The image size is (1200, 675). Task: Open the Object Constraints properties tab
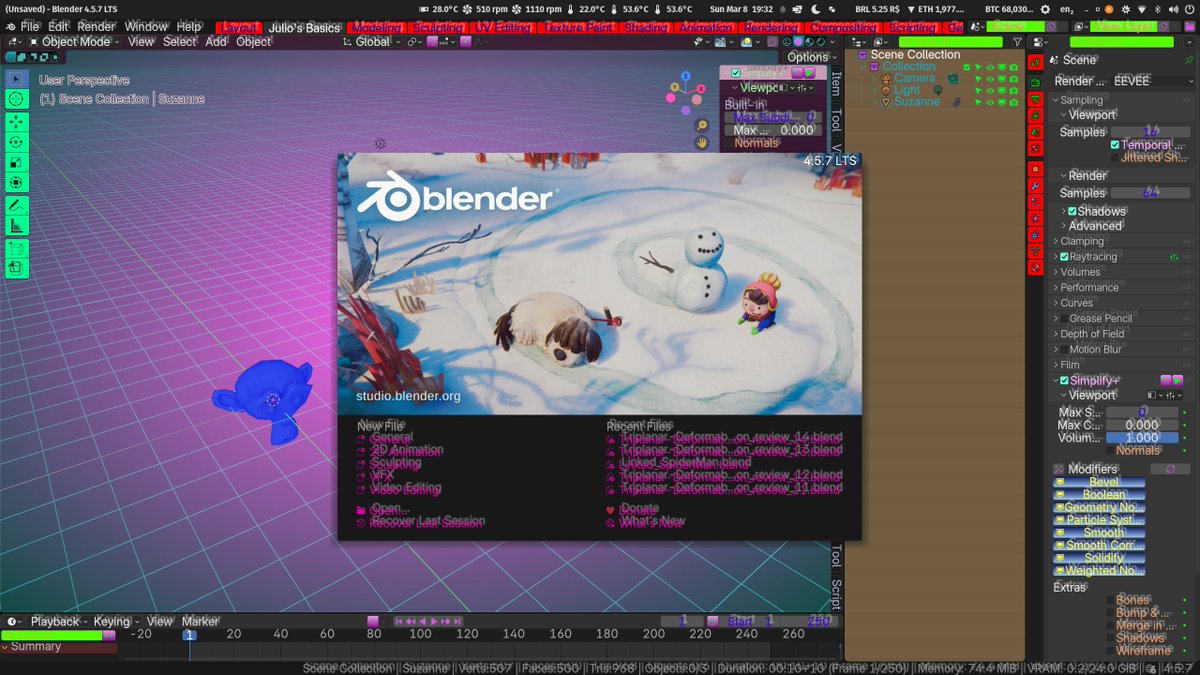1035,235
